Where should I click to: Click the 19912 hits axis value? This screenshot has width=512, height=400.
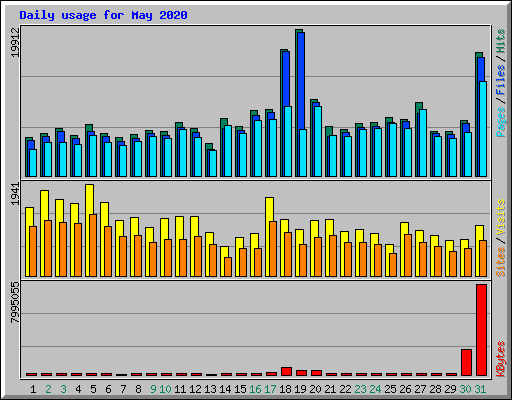15,42
